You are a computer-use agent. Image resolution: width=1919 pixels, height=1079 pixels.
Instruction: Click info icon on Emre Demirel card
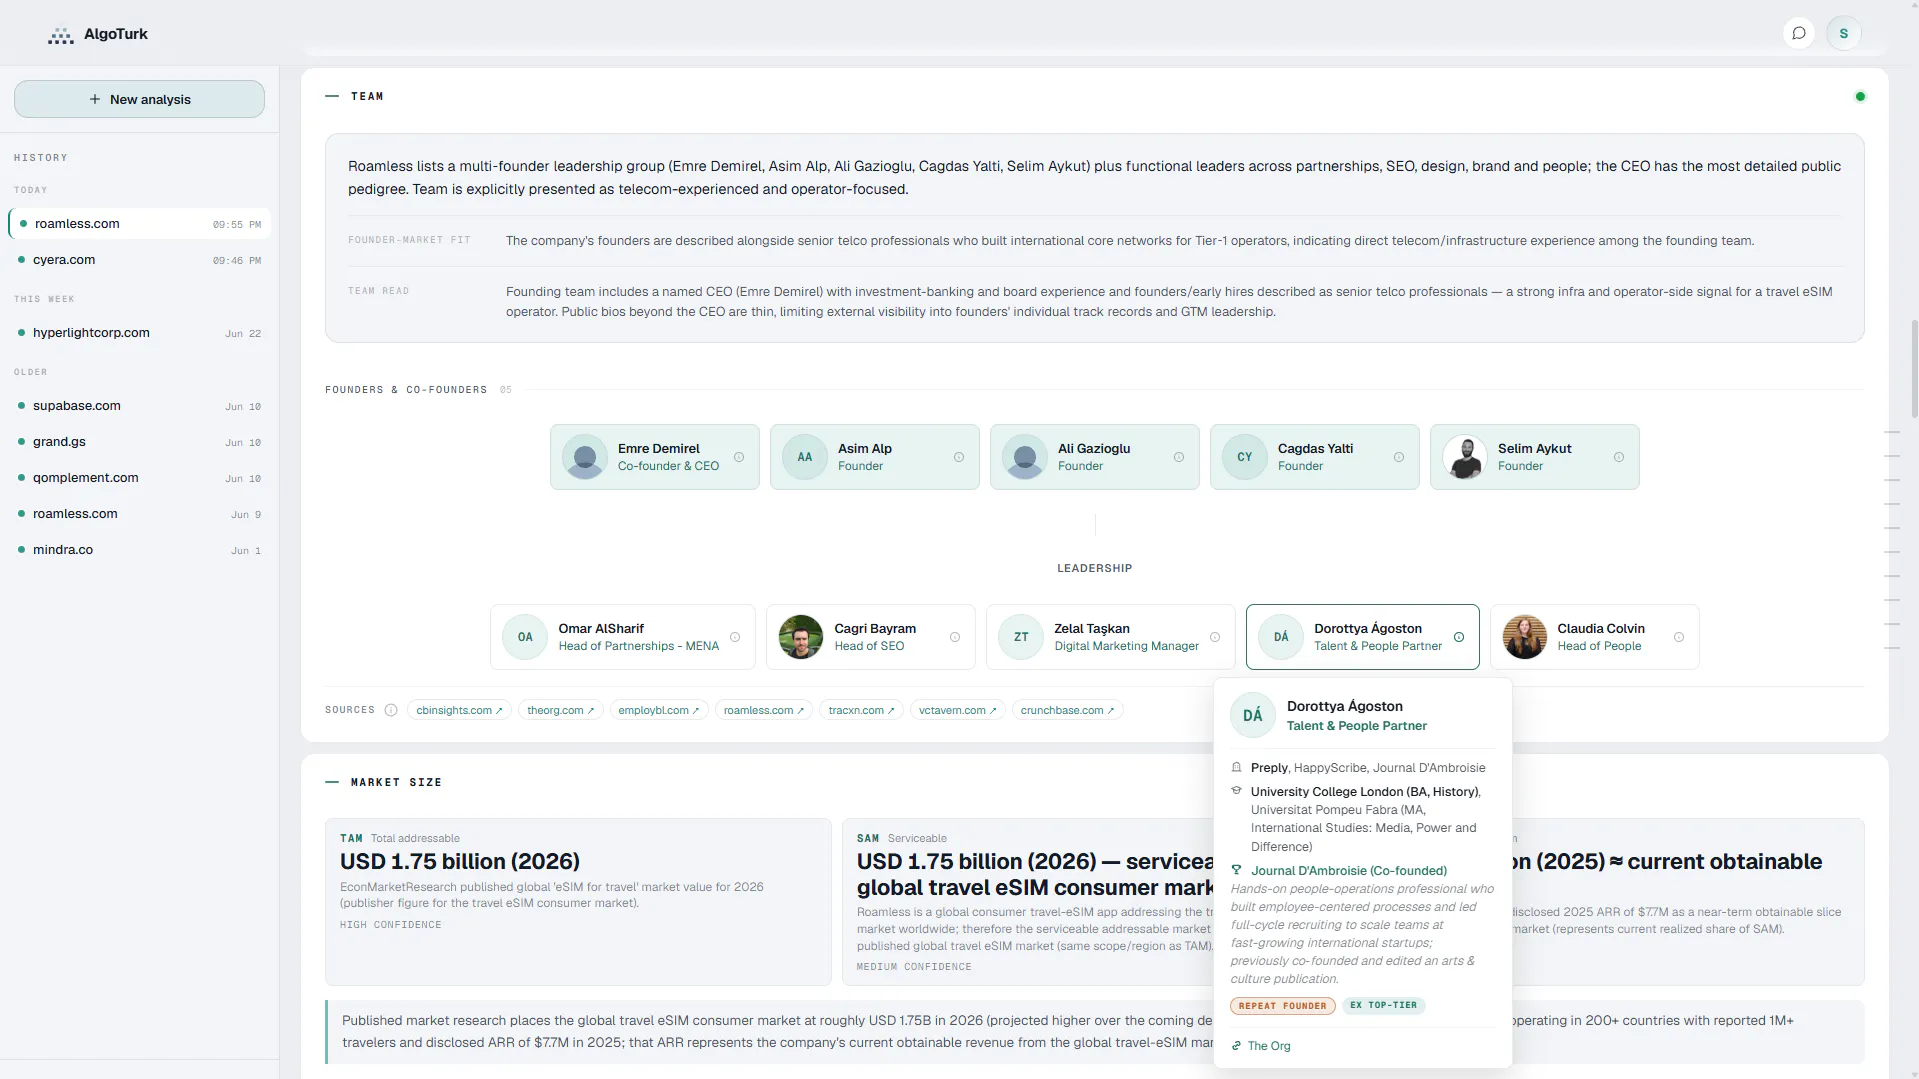739,457
